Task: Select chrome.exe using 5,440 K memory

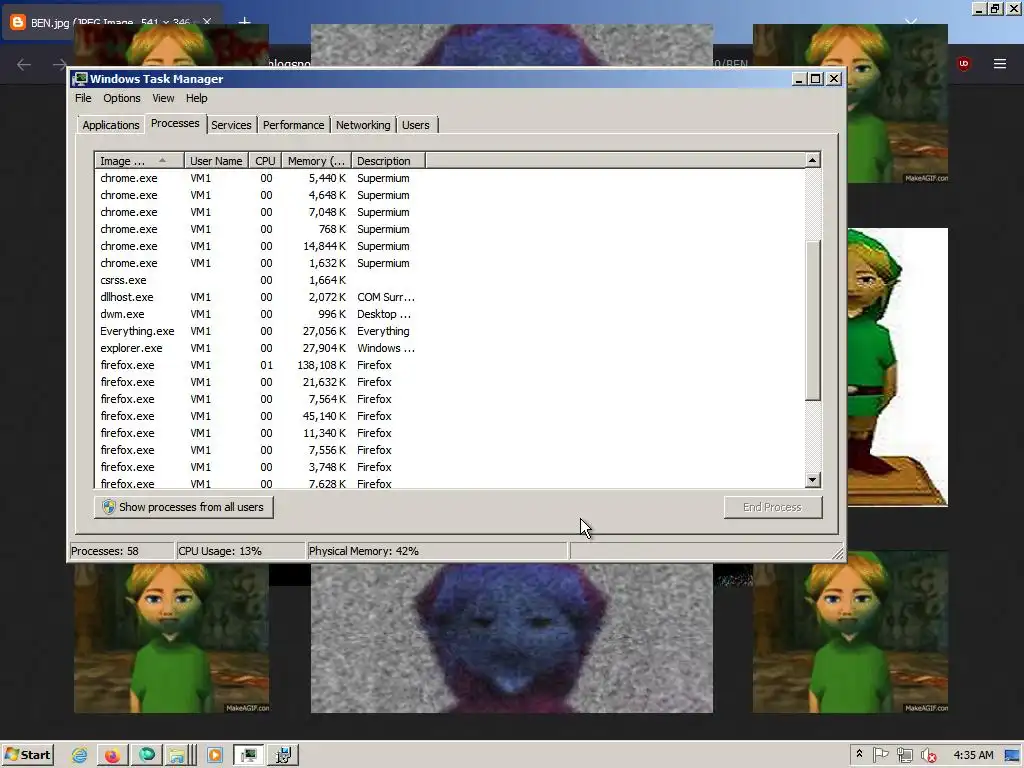Action: coord(449,178)
